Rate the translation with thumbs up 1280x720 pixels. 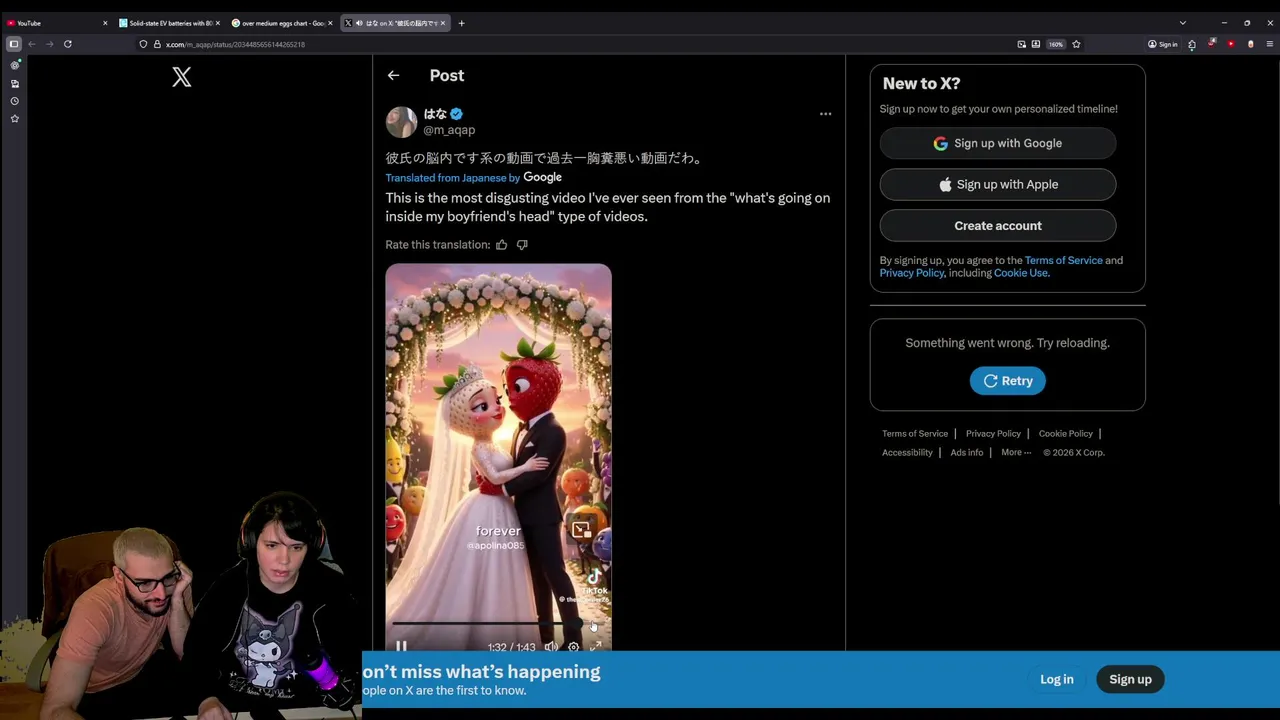coord(502,244)
